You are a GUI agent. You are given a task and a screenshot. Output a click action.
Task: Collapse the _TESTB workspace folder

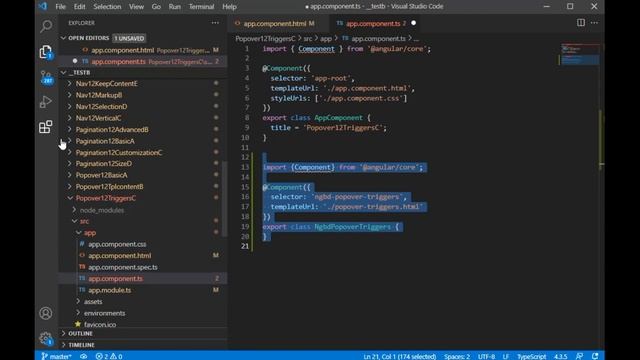point(63,72)
